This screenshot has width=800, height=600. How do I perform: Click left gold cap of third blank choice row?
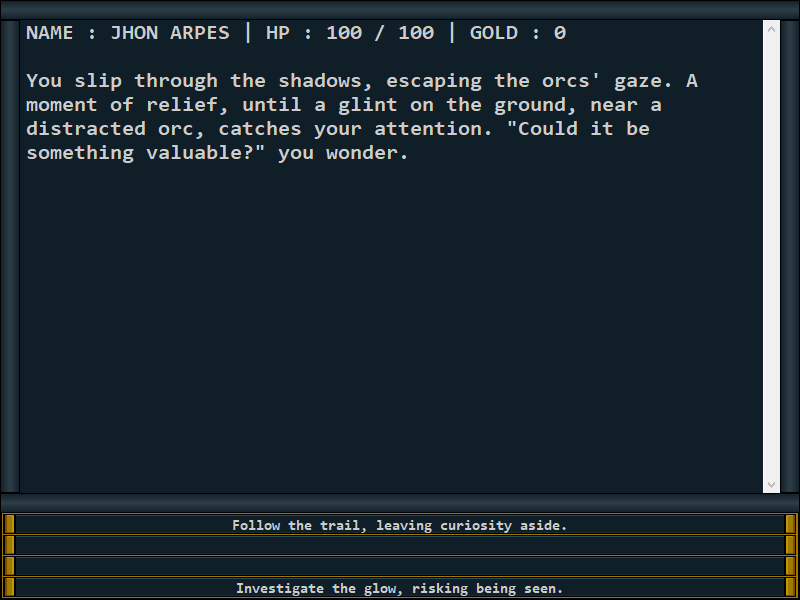9,566
